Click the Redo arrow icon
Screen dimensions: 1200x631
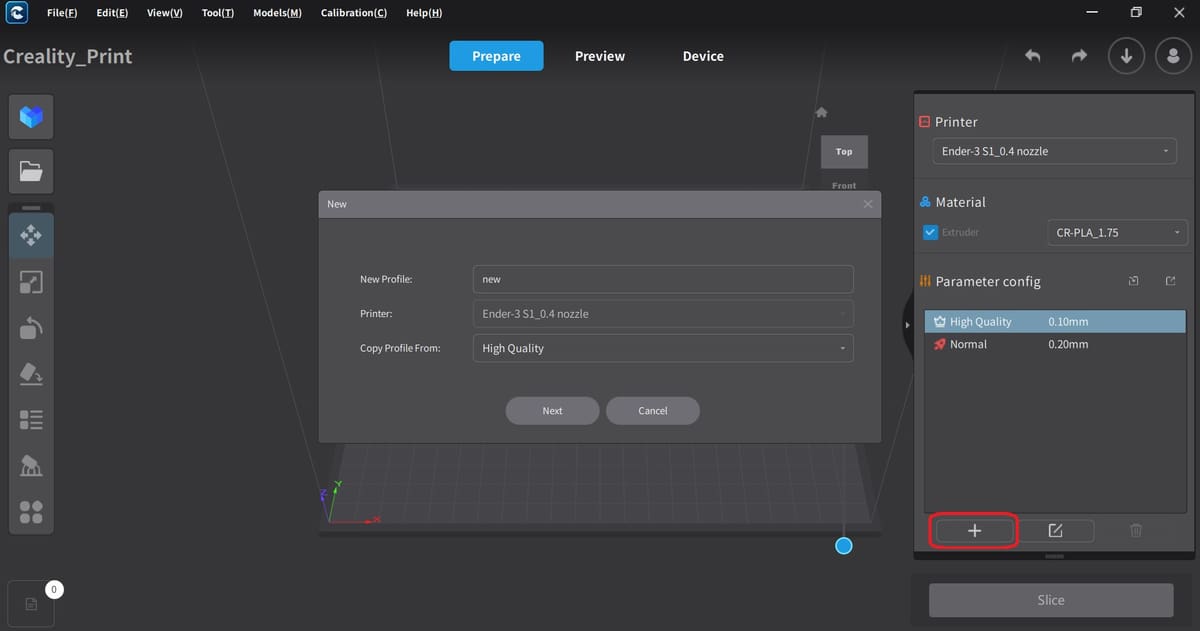[1079, 56]
